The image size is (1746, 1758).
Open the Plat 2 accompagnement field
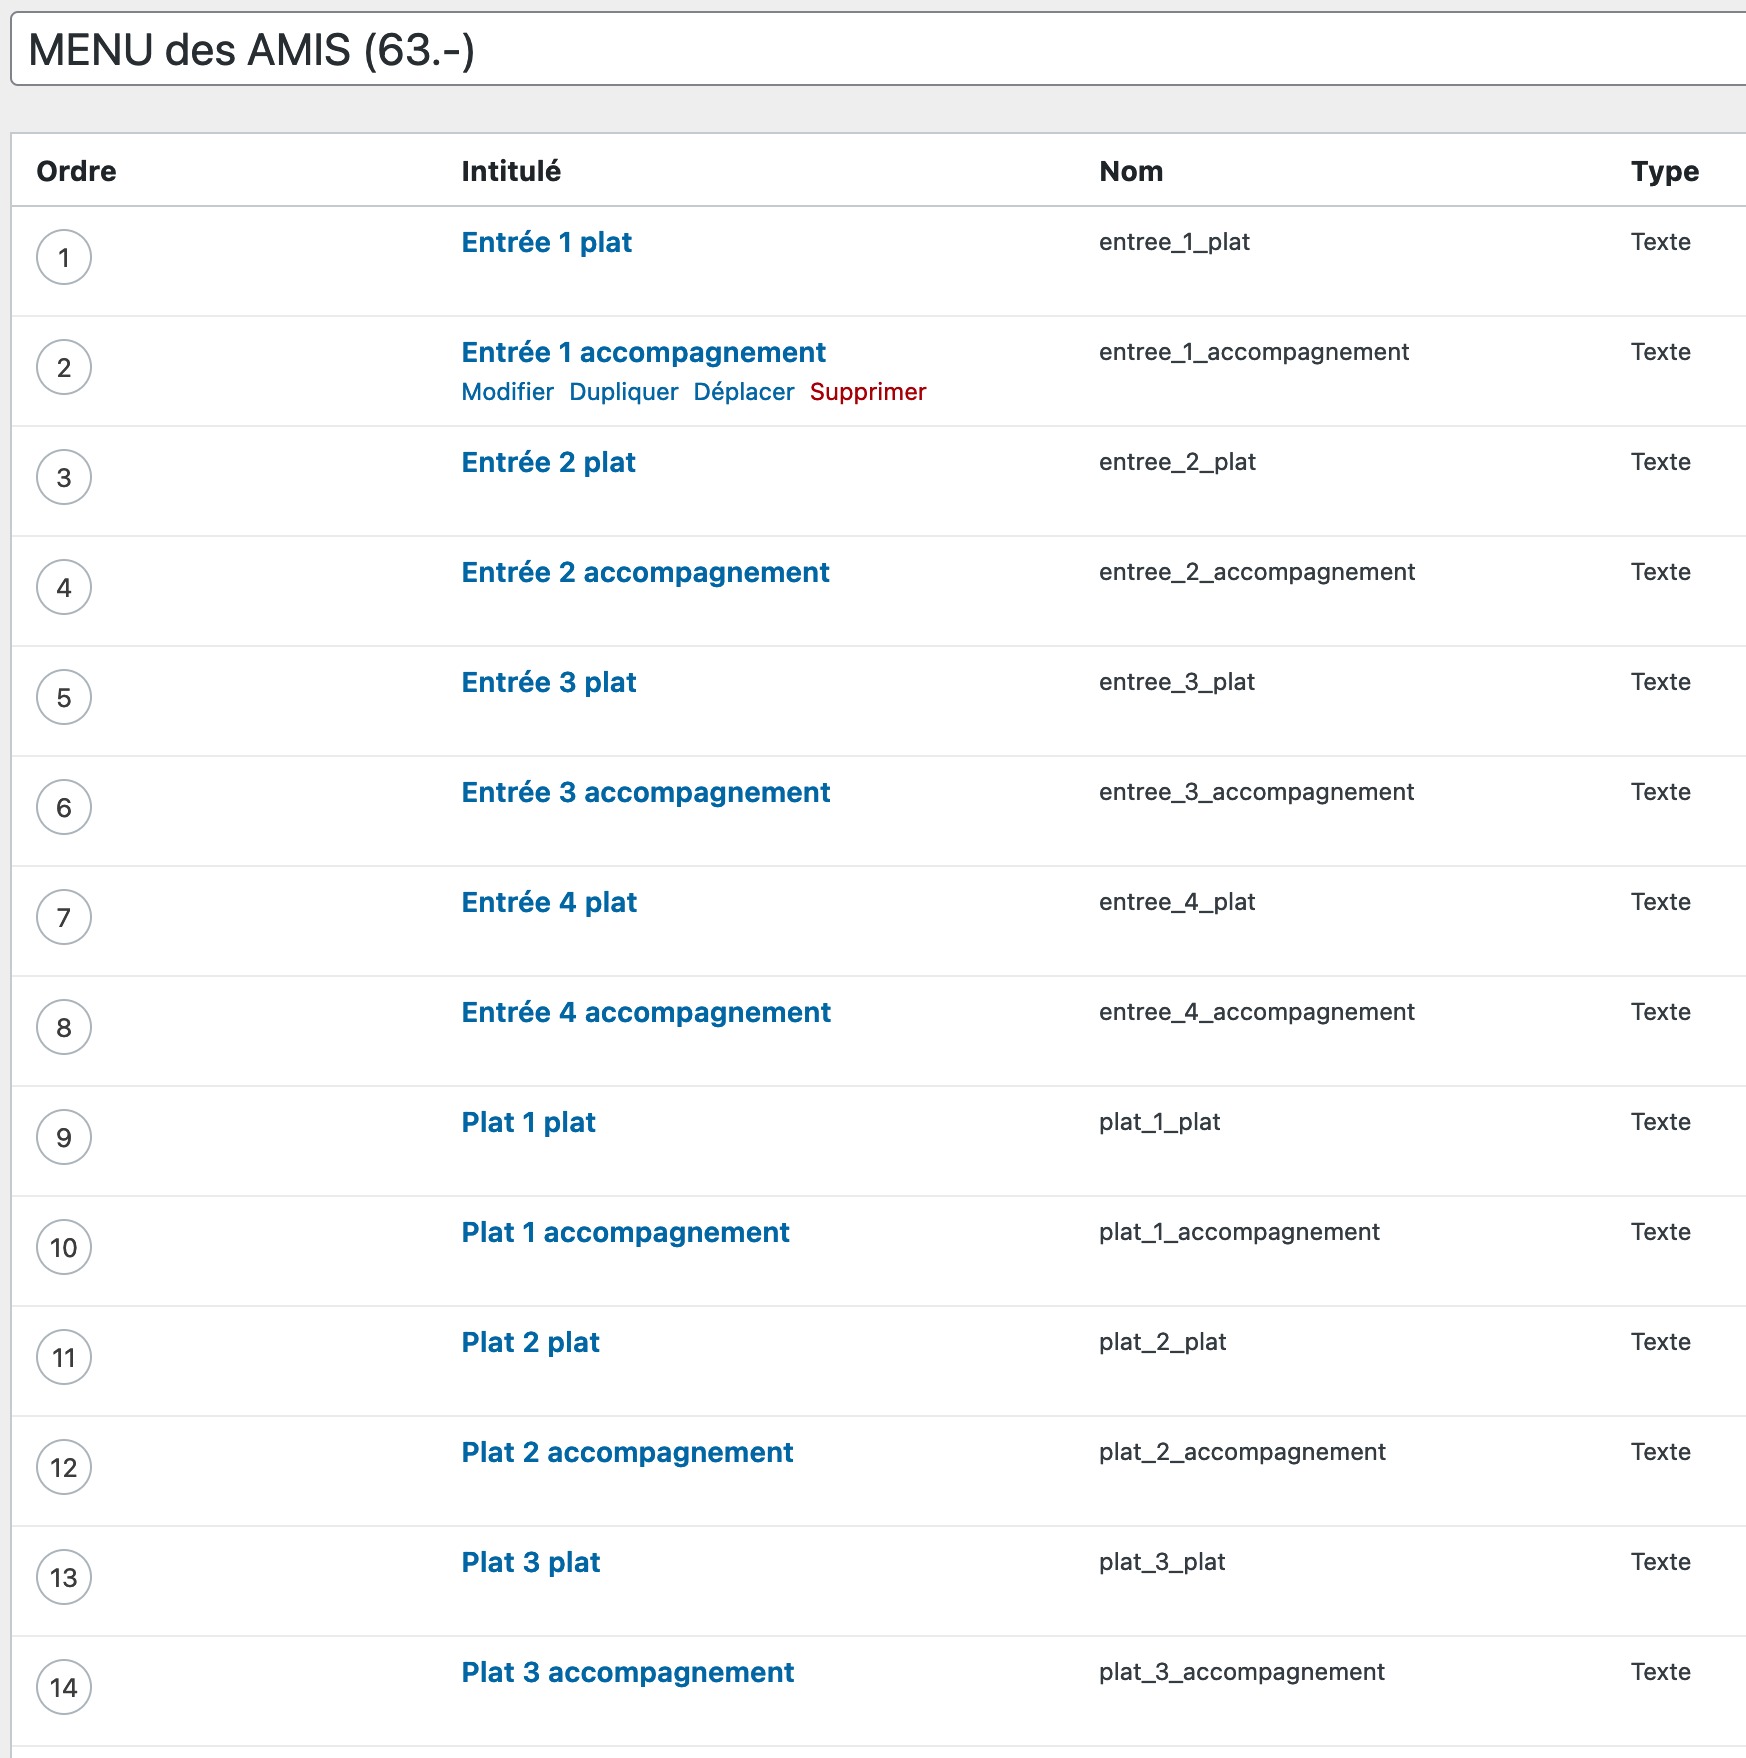(627, 1453)
